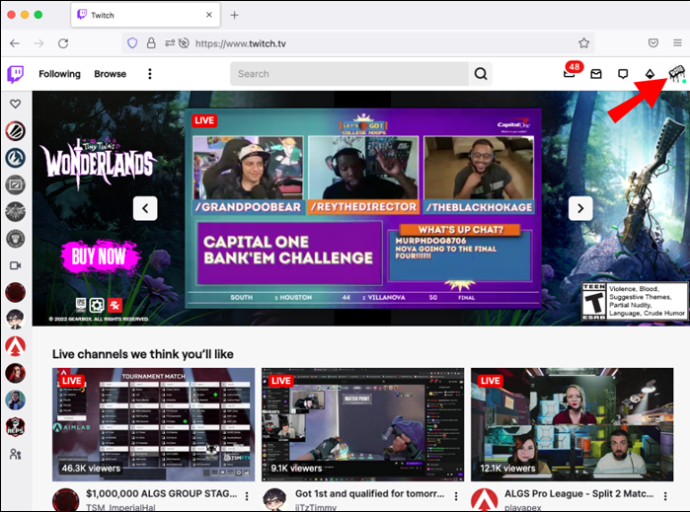Open options menu for ALGS GROUP STAGE stream
The height and width of the screenshot is (512, 690).
[x=247, y=496]
